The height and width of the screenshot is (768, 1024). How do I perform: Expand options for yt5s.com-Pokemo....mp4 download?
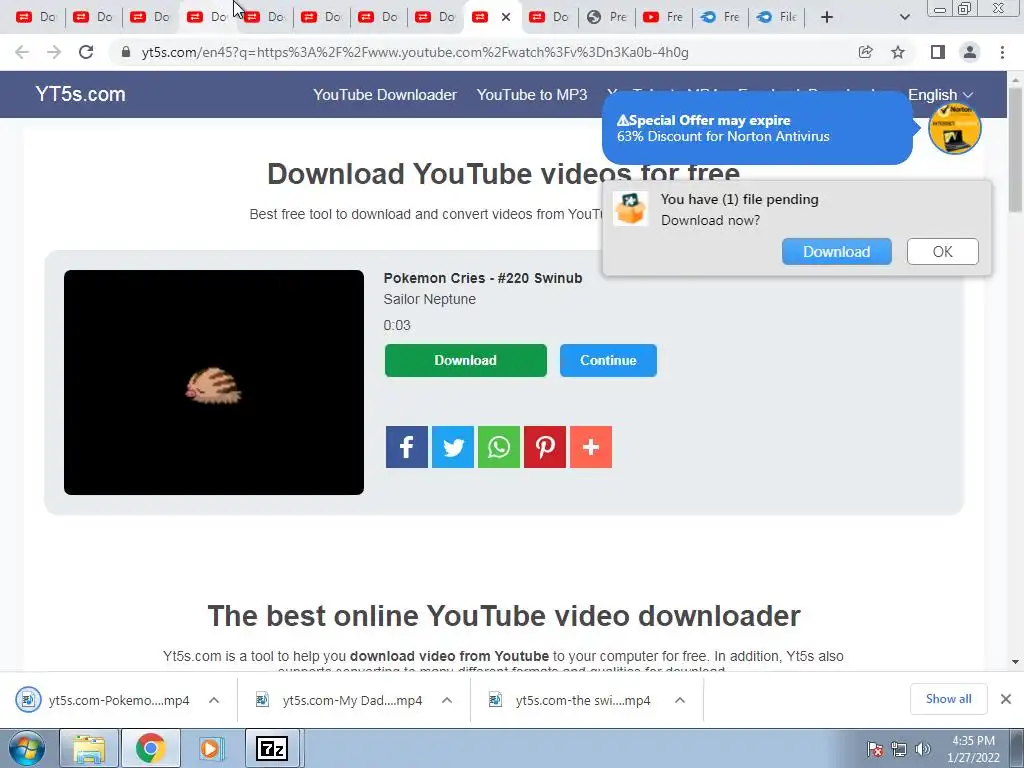click(x=214, y=700)
